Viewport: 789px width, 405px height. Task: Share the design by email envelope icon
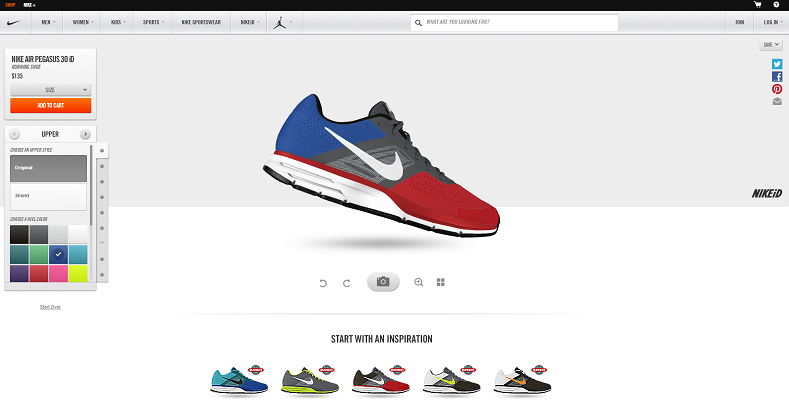(777, 102)
